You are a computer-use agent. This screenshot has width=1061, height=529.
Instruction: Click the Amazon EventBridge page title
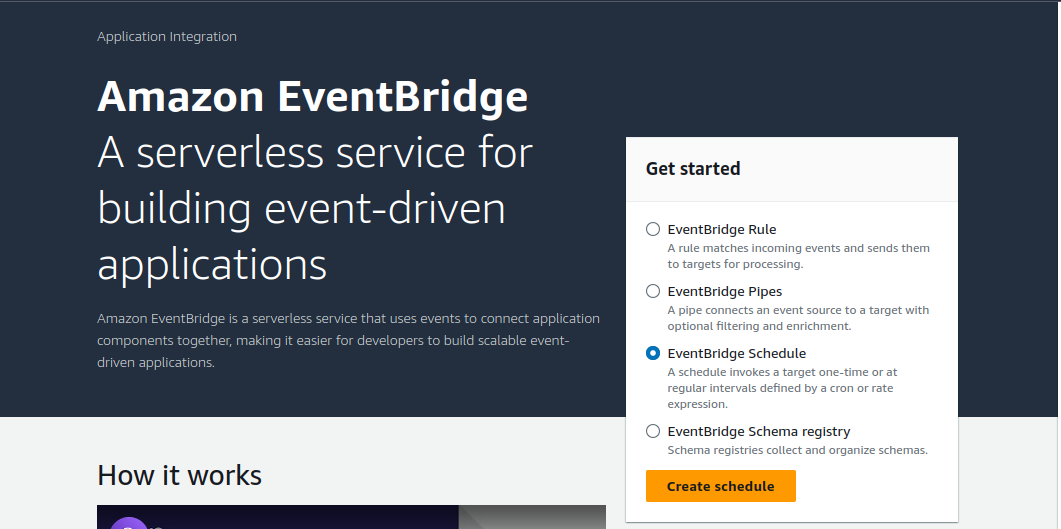pos(312,97)
